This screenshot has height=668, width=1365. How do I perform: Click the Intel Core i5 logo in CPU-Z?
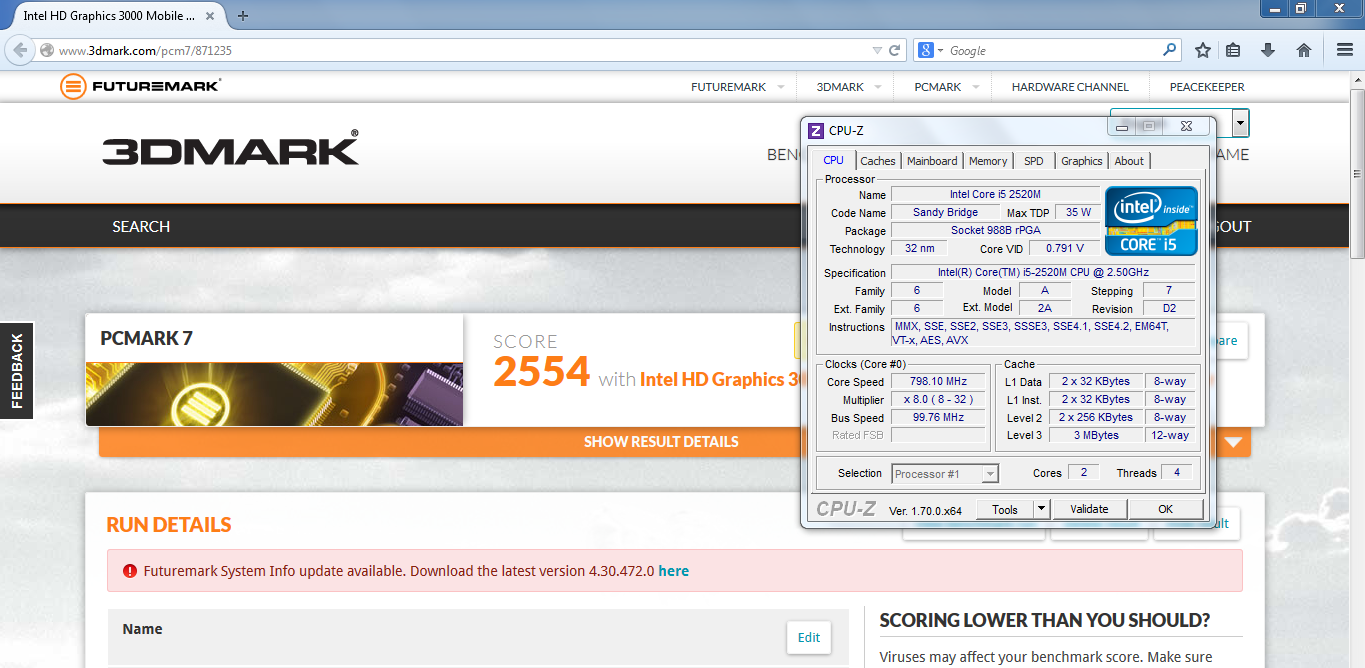pos(1150,220)
